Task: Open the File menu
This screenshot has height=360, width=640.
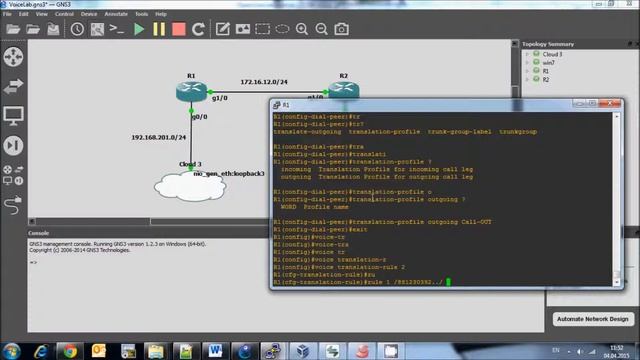Action: click(7, 14)
